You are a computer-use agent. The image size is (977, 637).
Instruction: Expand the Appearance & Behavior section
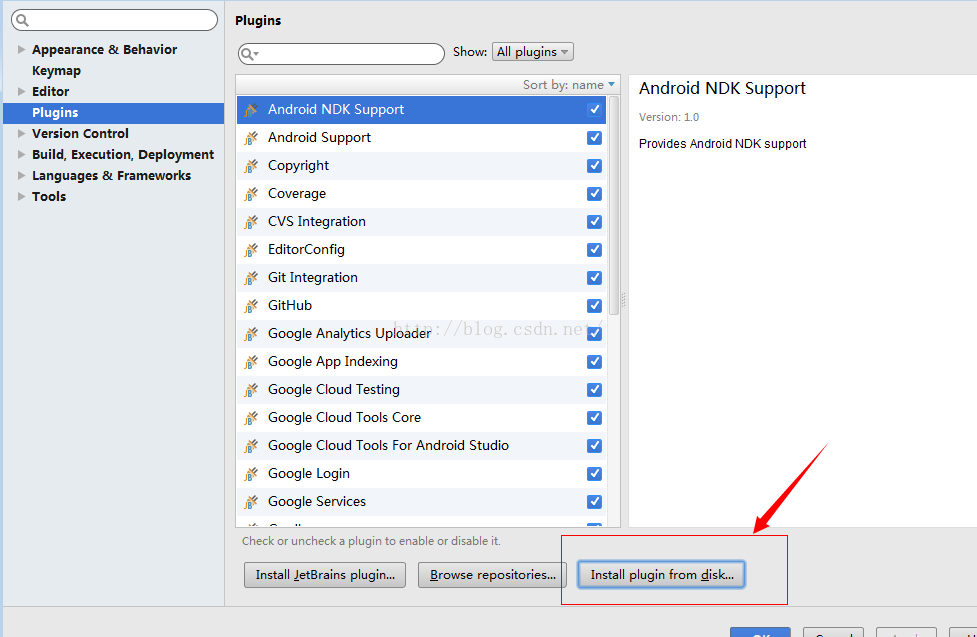pyautogui.click(x=21, y=49)
